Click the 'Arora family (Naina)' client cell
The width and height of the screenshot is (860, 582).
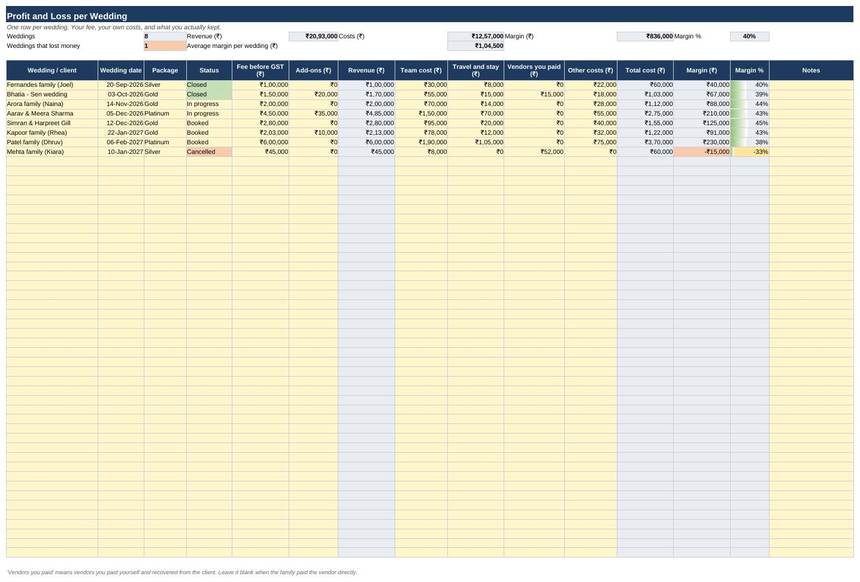point(52,104)
